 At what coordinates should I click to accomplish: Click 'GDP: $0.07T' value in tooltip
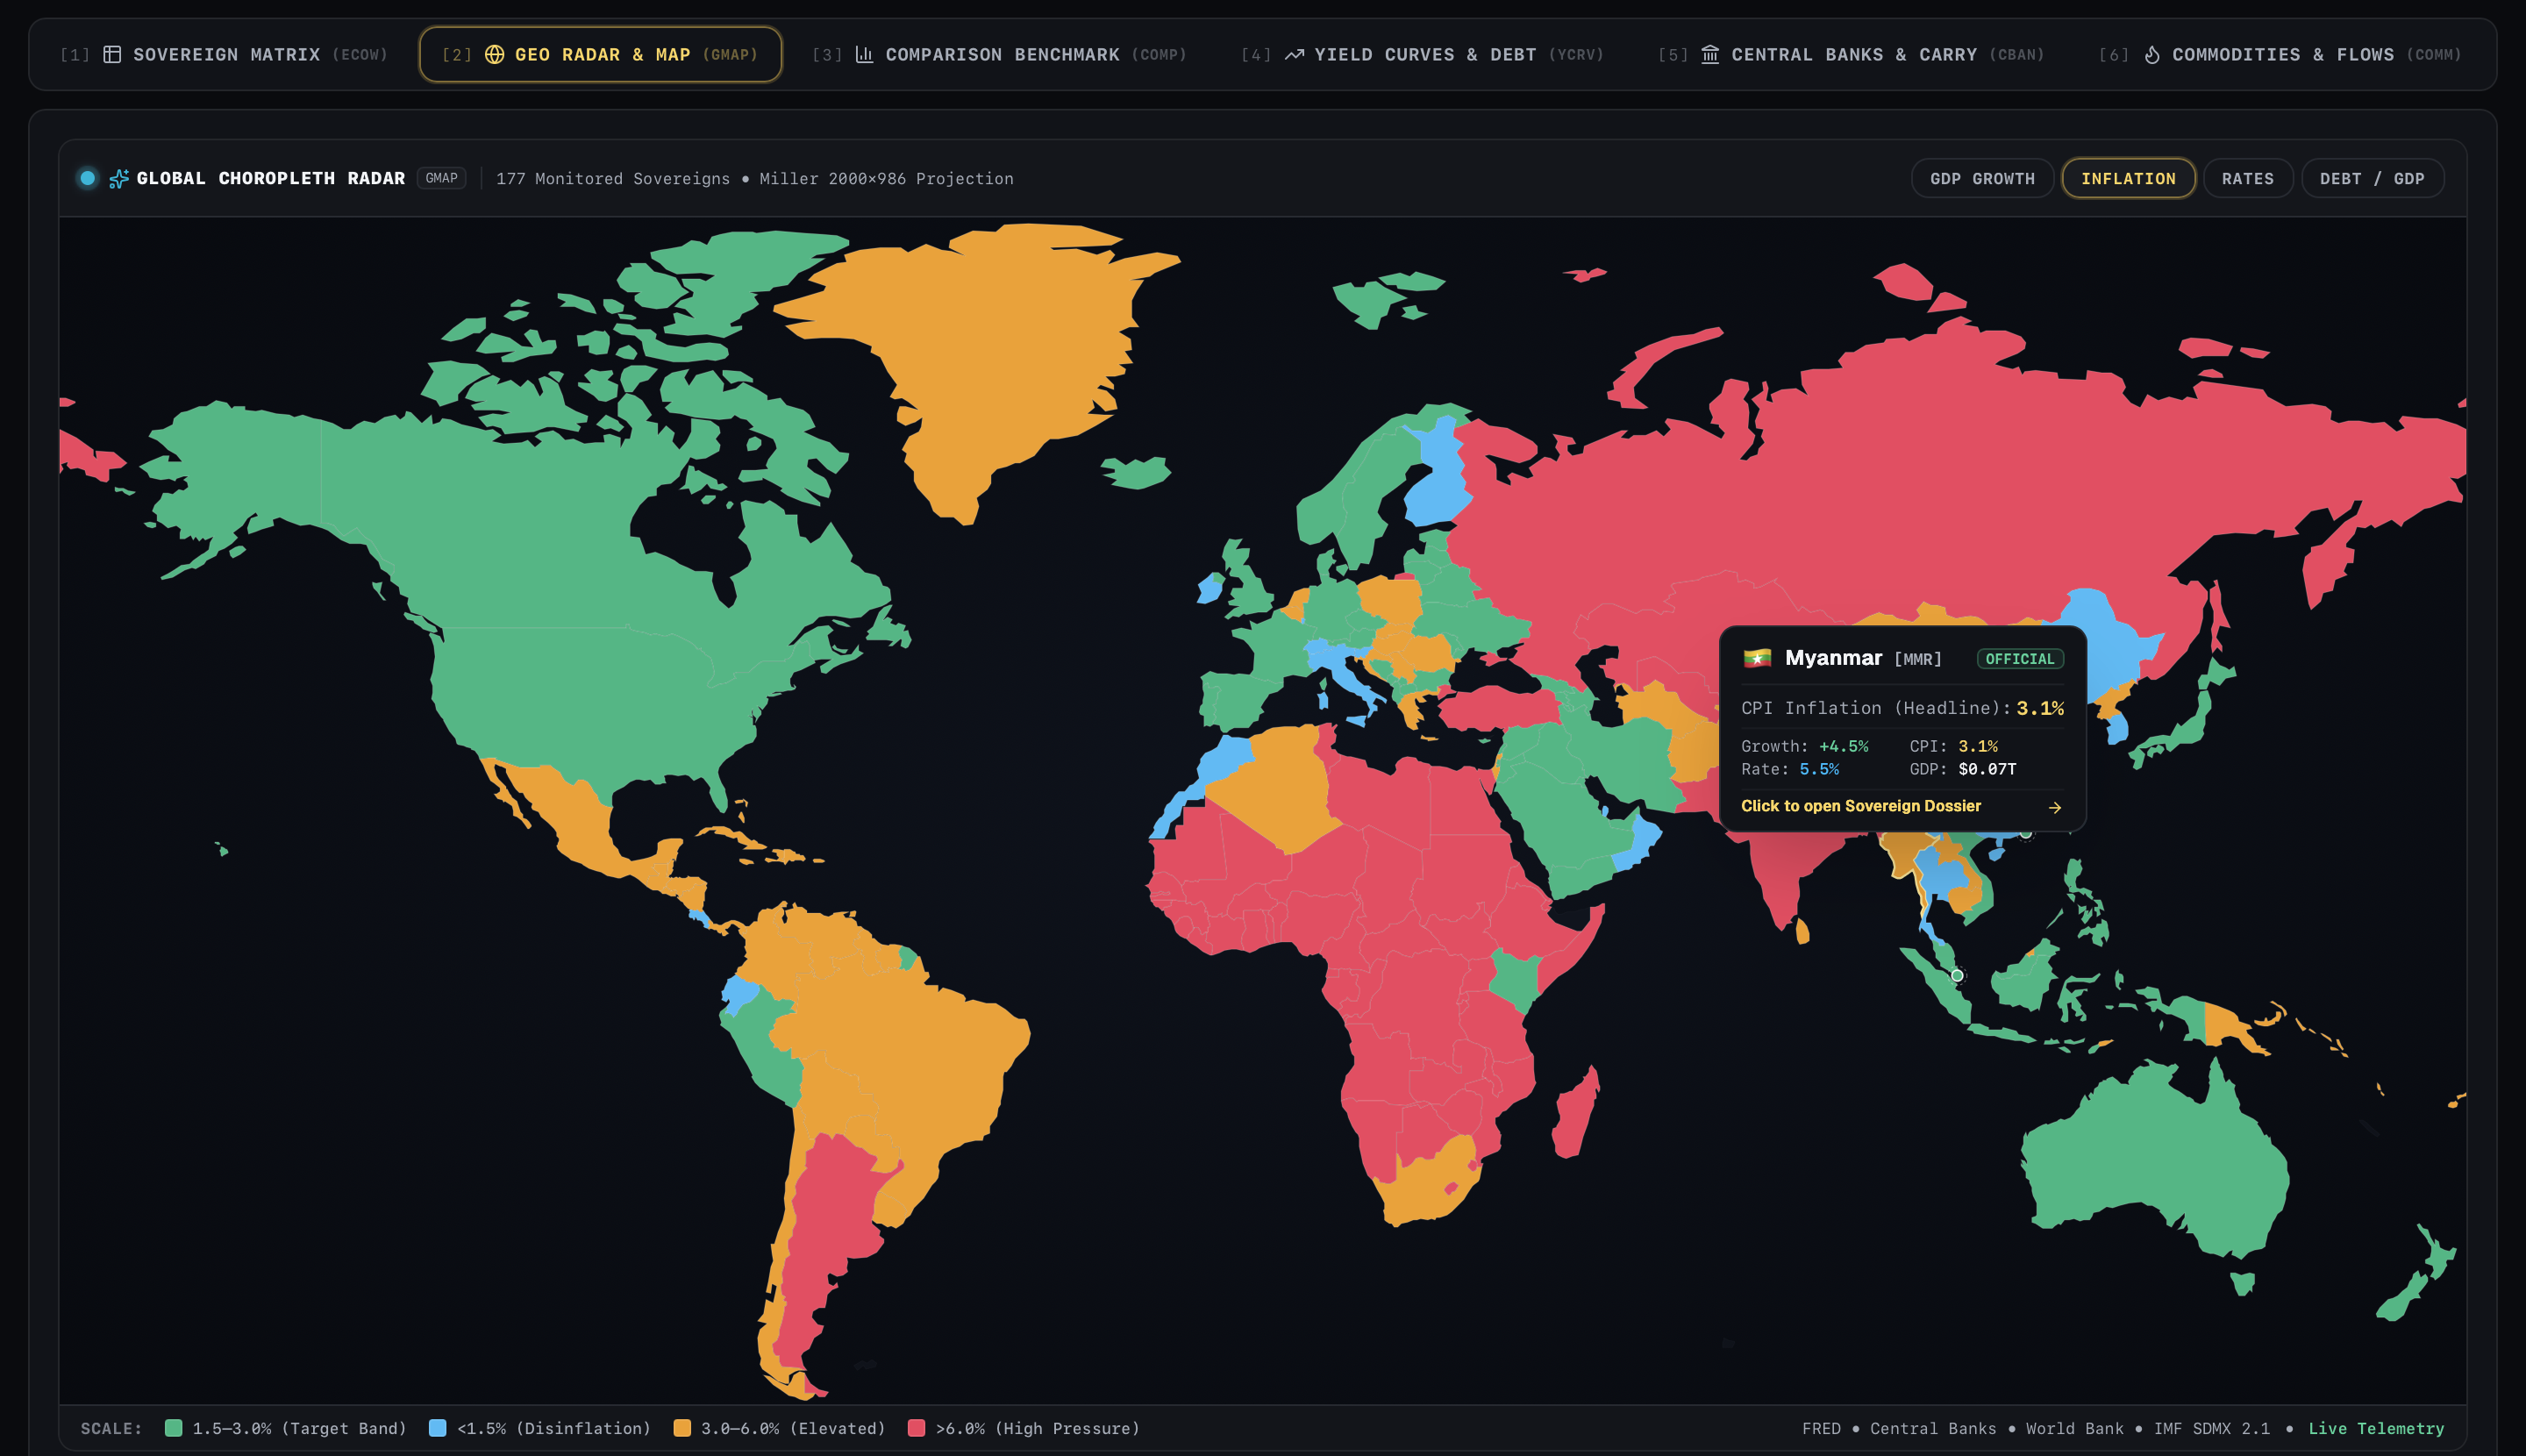(1963, 769)
